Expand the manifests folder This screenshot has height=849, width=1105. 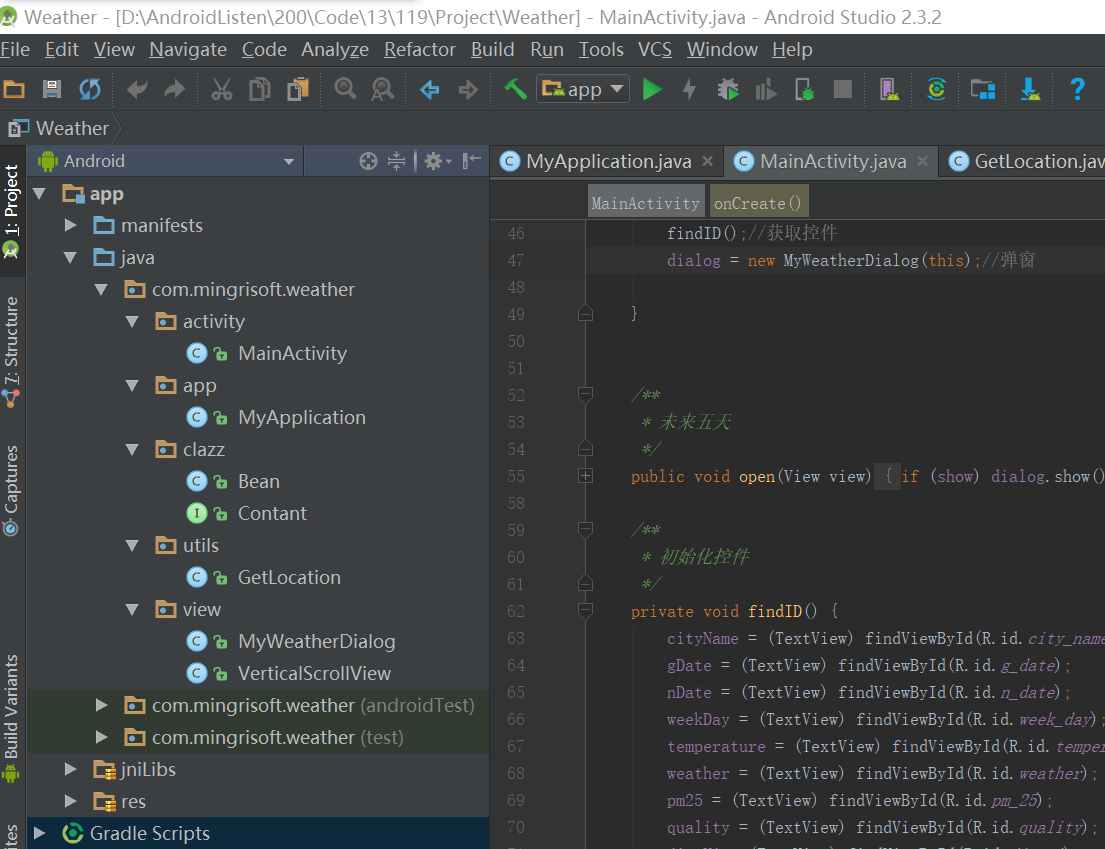[70, 225]
